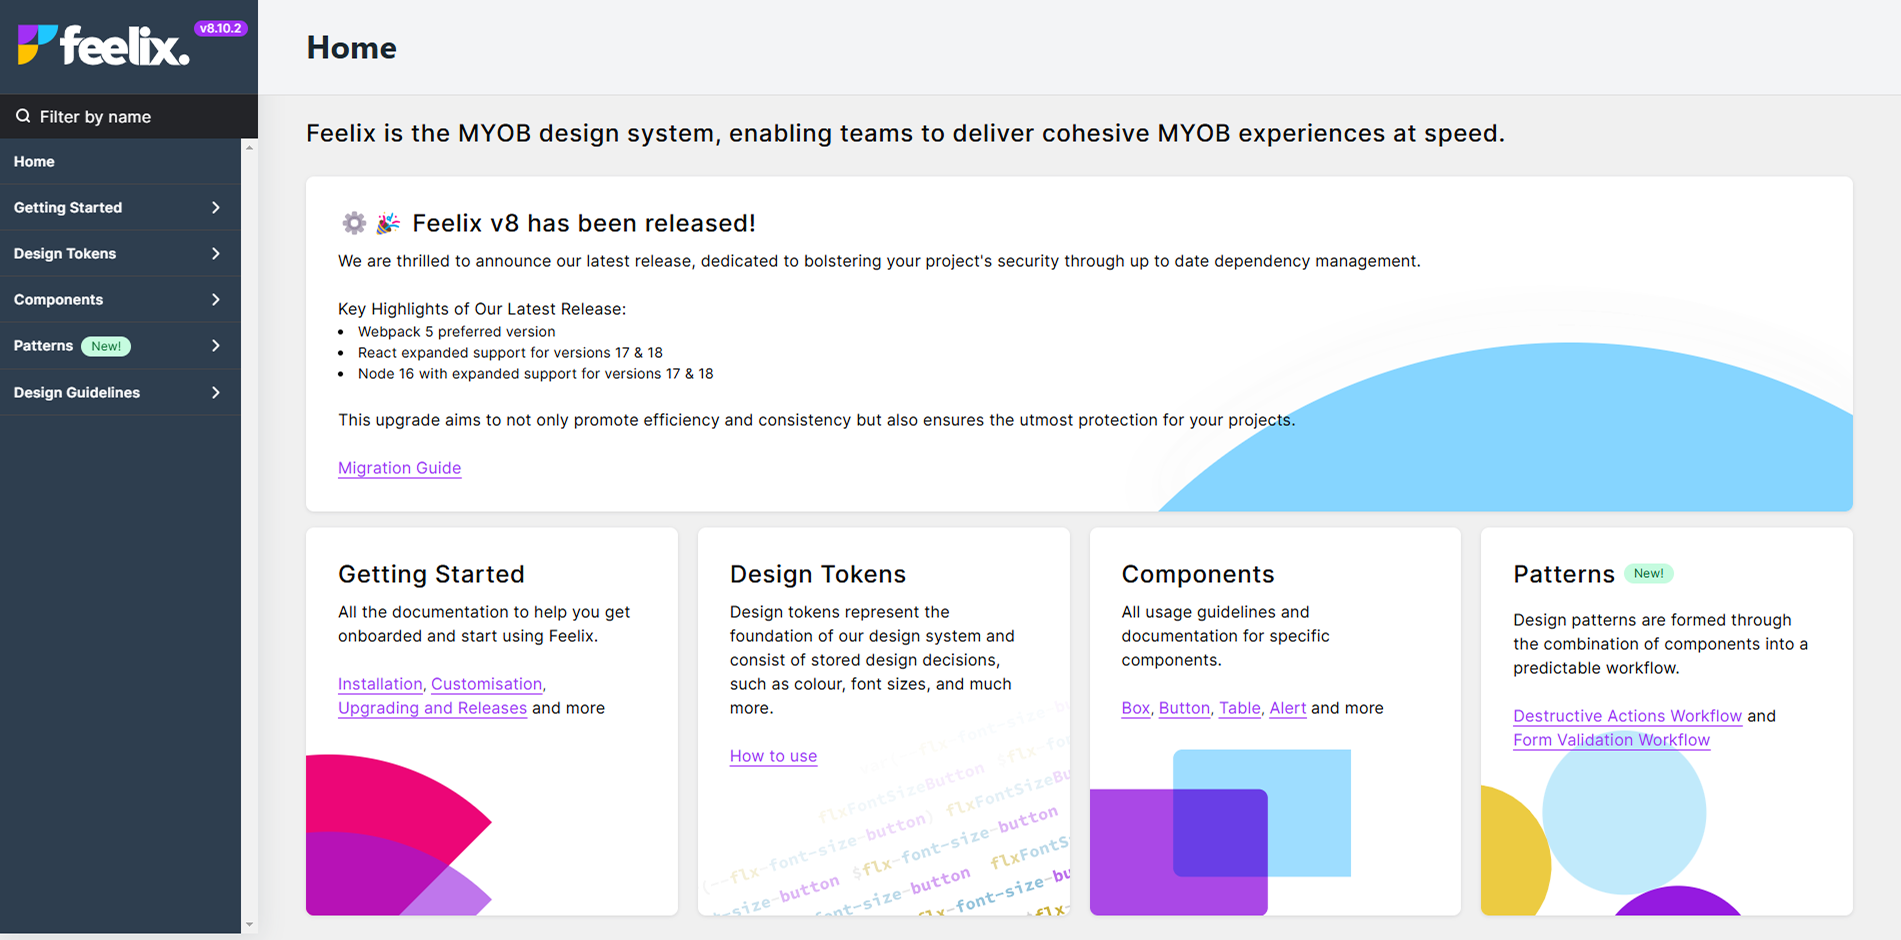This screenshot has height=940, width=1901.
Task: Click the Patterns card heading
Action: [1564, 574]
